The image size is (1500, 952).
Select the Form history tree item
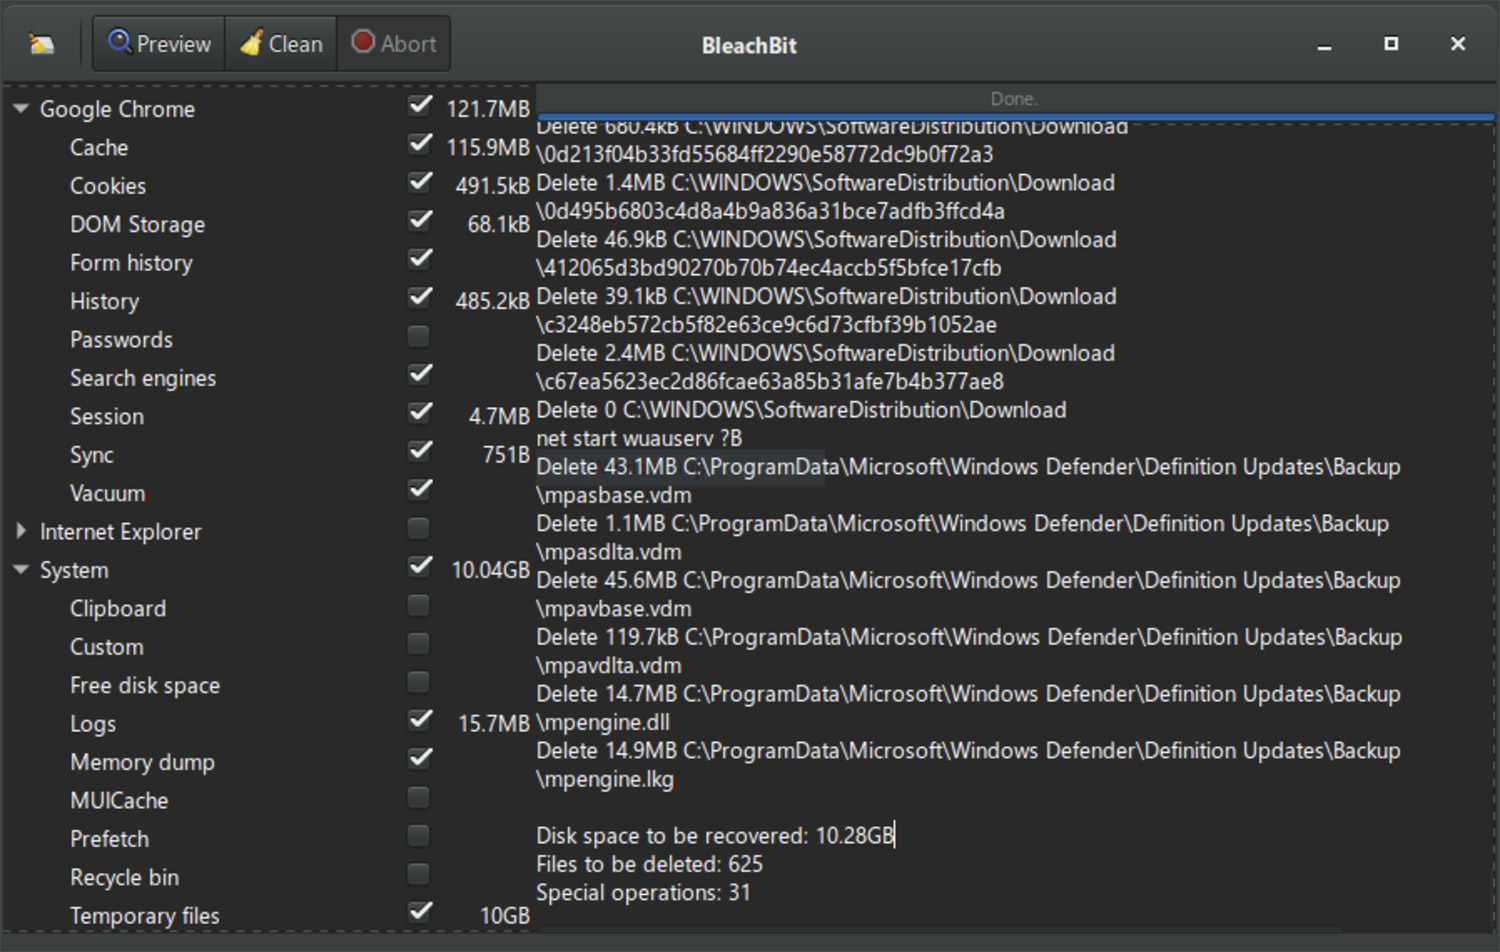(x=131, y=263)
